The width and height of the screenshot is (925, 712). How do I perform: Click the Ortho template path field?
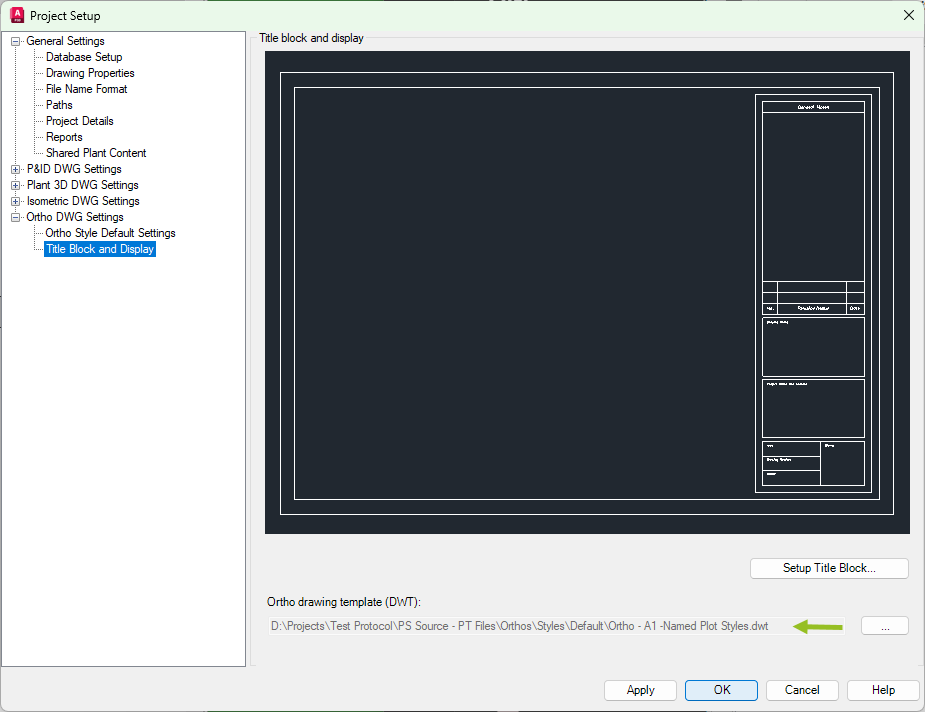click(530, 626)
